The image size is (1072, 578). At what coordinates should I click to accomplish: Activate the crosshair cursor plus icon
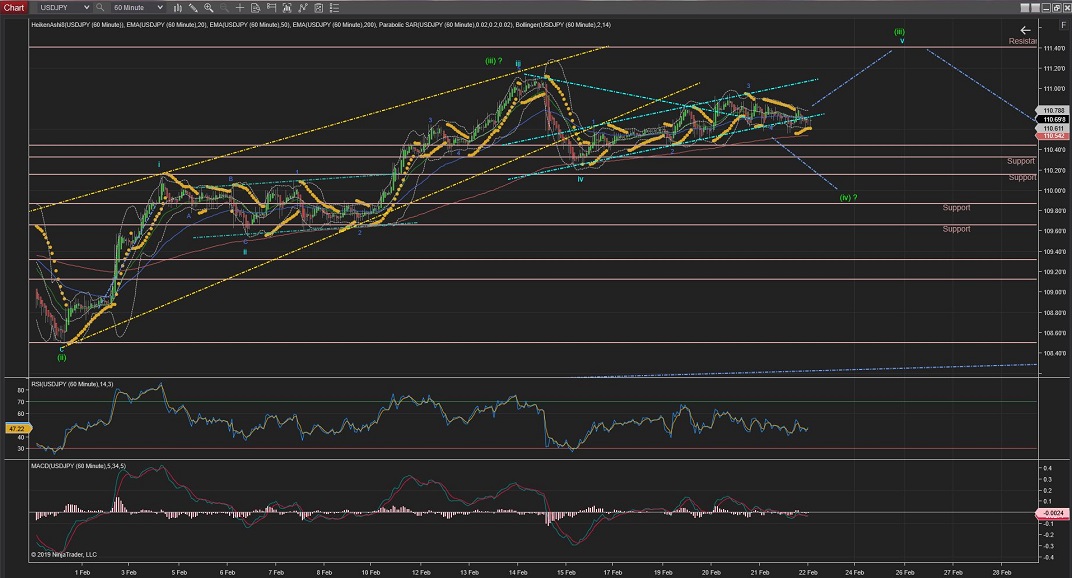[238, 7]
